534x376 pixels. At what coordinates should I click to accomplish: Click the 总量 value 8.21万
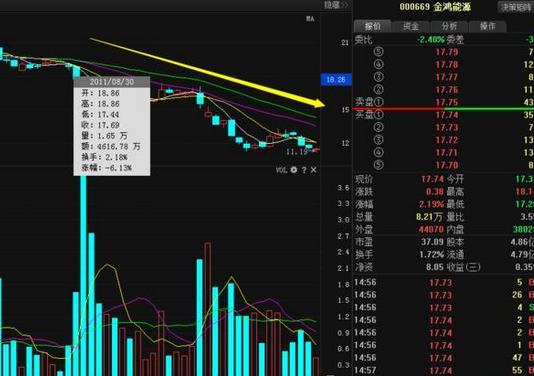[429, 217]
